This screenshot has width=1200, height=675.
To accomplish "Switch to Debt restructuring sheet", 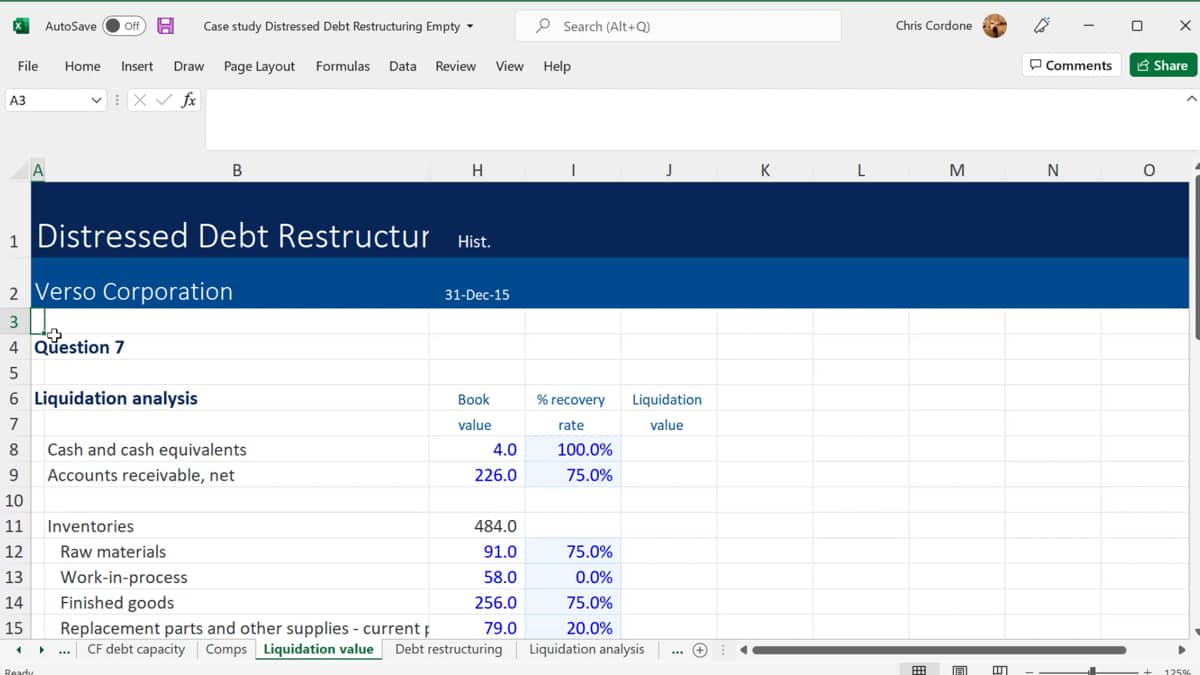I will pos(448,649).
